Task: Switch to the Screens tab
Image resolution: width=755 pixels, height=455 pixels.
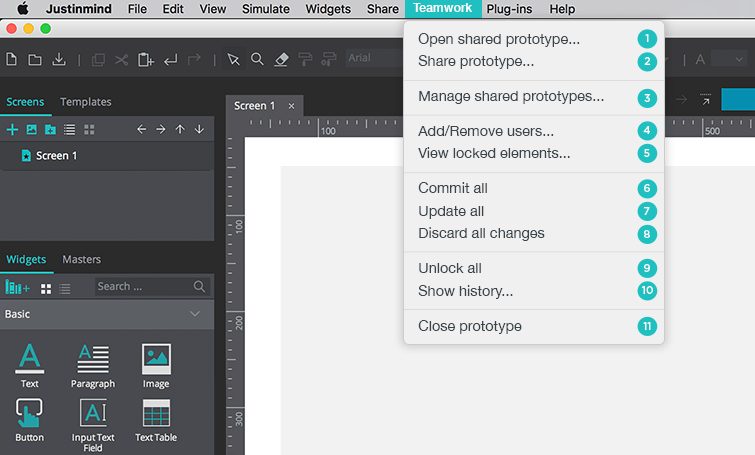Action: (x=25, y=102)
